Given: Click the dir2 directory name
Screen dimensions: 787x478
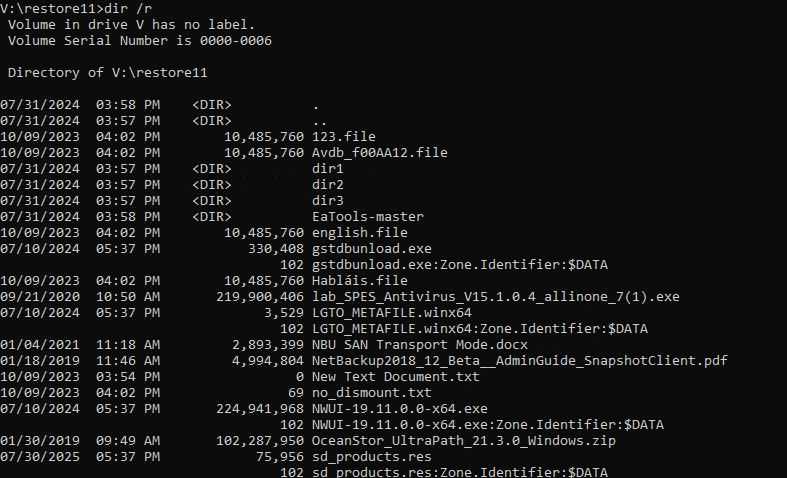Looking at the screenshot, I should coord(328,185).
